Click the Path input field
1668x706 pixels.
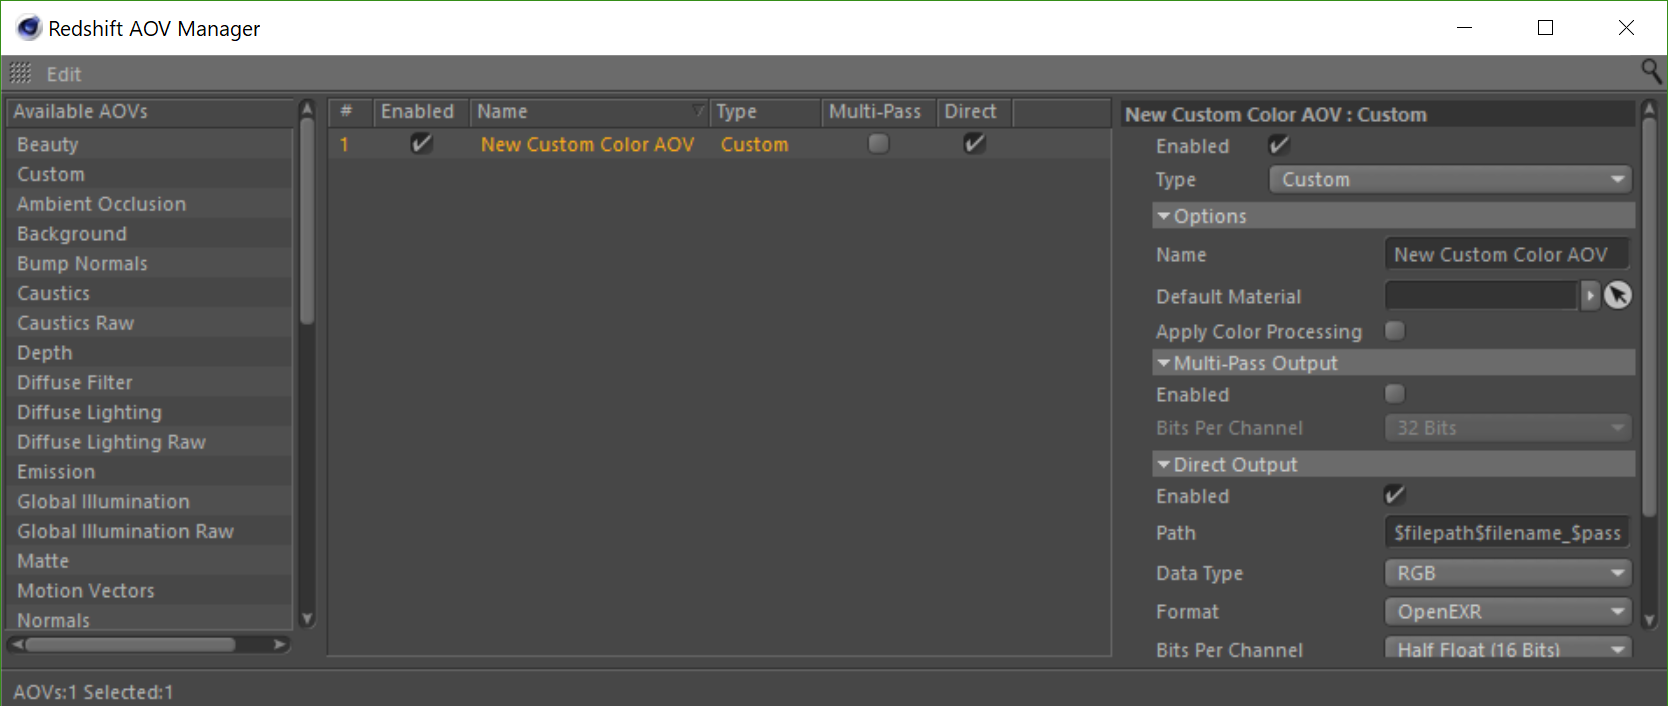point(1506,533)
